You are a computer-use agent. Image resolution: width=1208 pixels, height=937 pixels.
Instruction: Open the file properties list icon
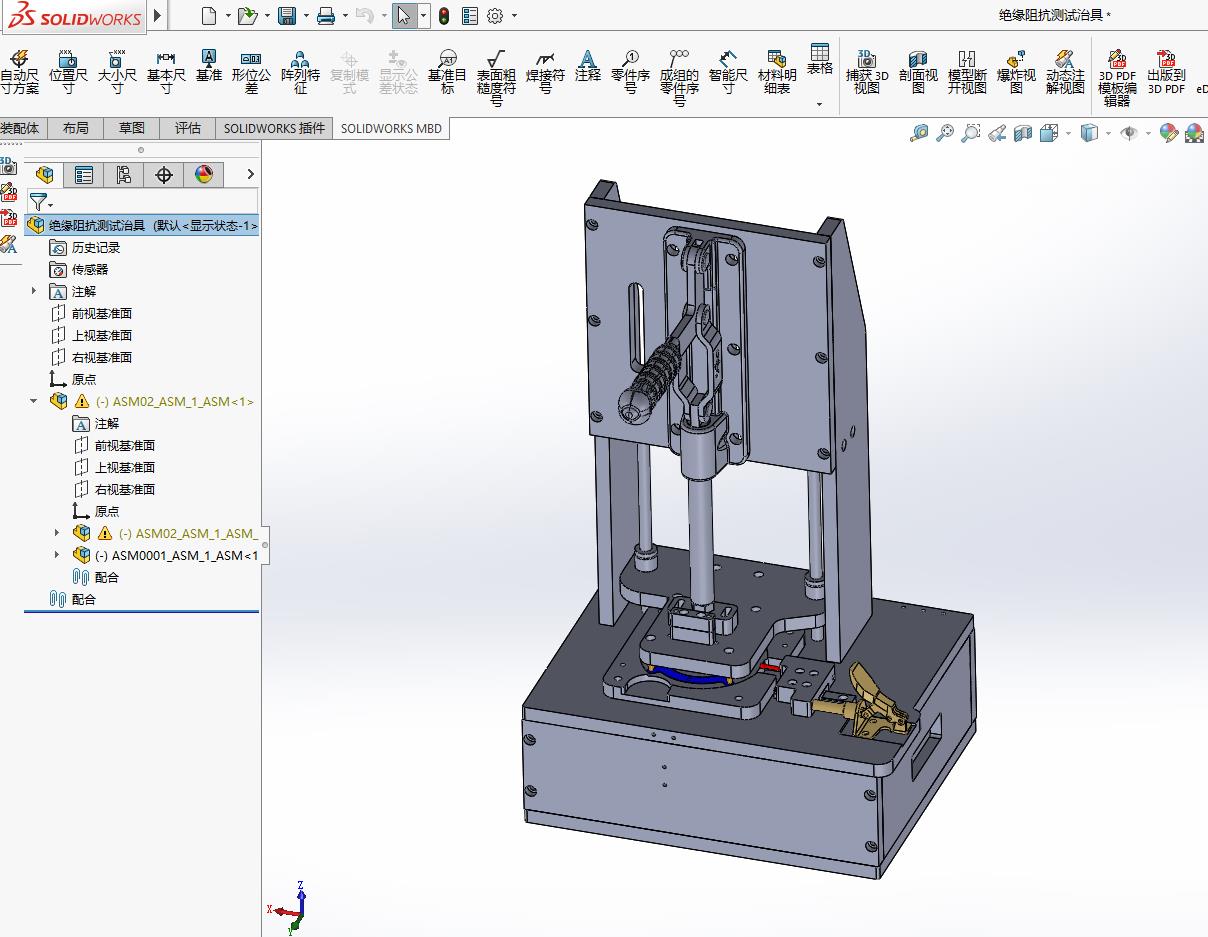tap(470, 15)
